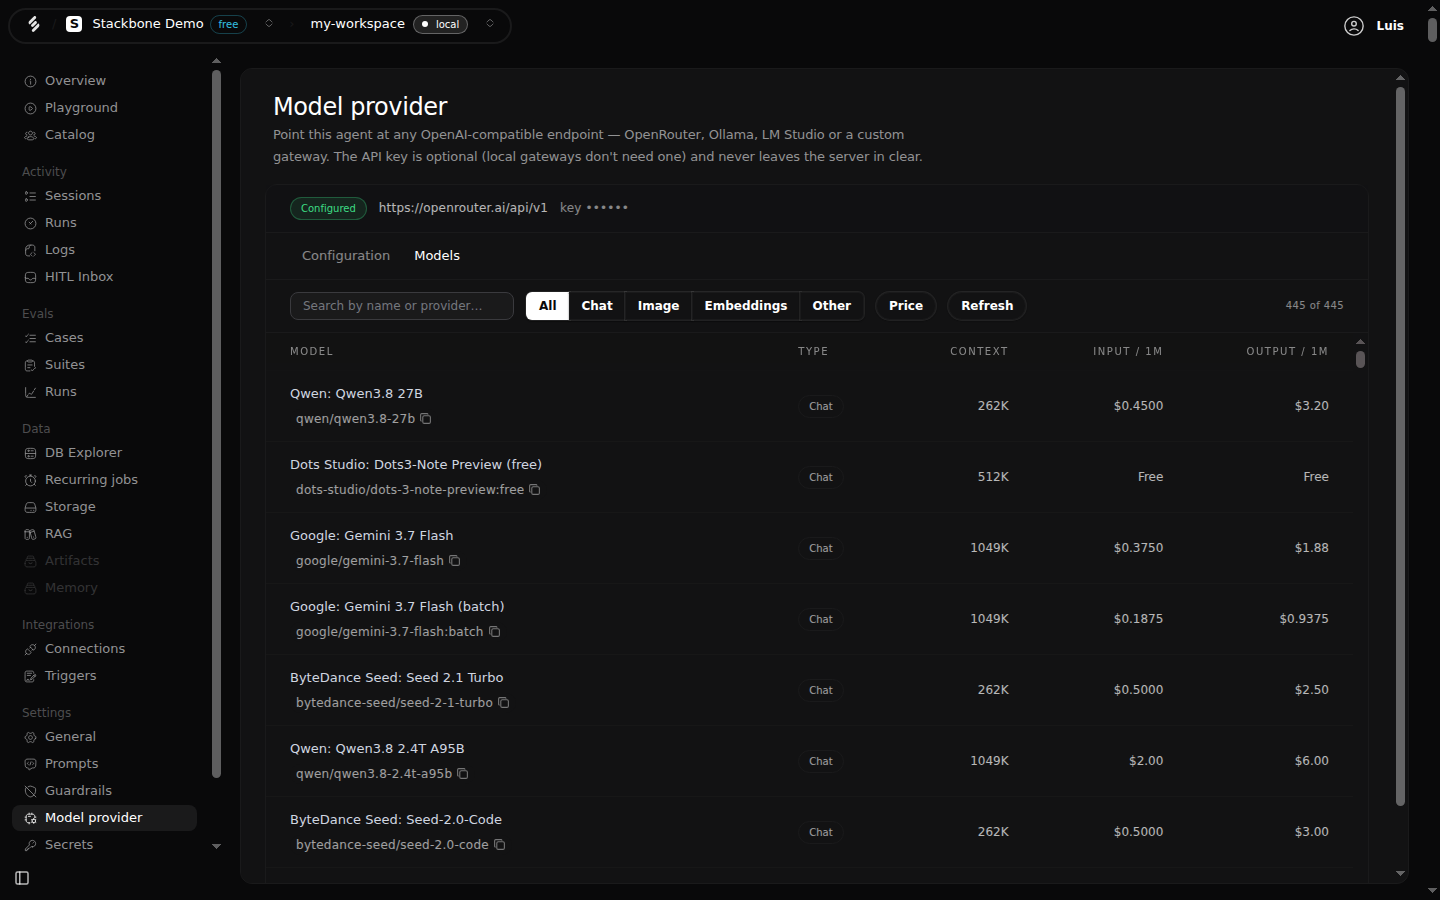Open Catalog in the sidebar
Screen dimensions: 1440x900
(104, 135)
